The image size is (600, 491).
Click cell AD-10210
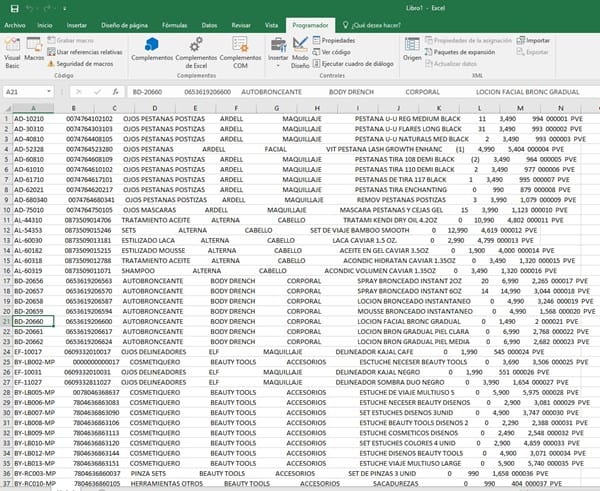click(33, 119)
